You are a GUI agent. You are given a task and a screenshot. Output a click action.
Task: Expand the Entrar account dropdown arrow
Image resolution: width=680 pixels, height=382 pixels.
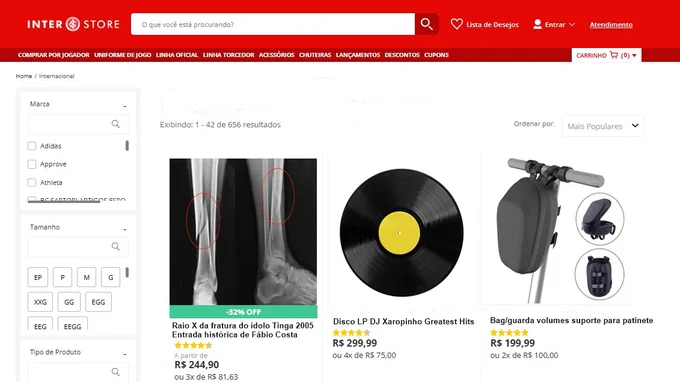[572, 24]
